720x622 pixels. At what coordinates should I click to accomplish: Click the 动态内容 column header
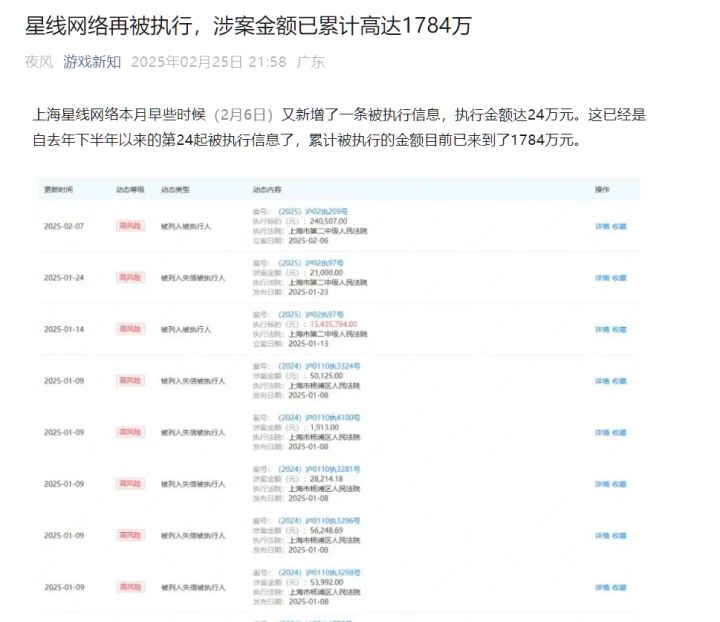(267, 190)
